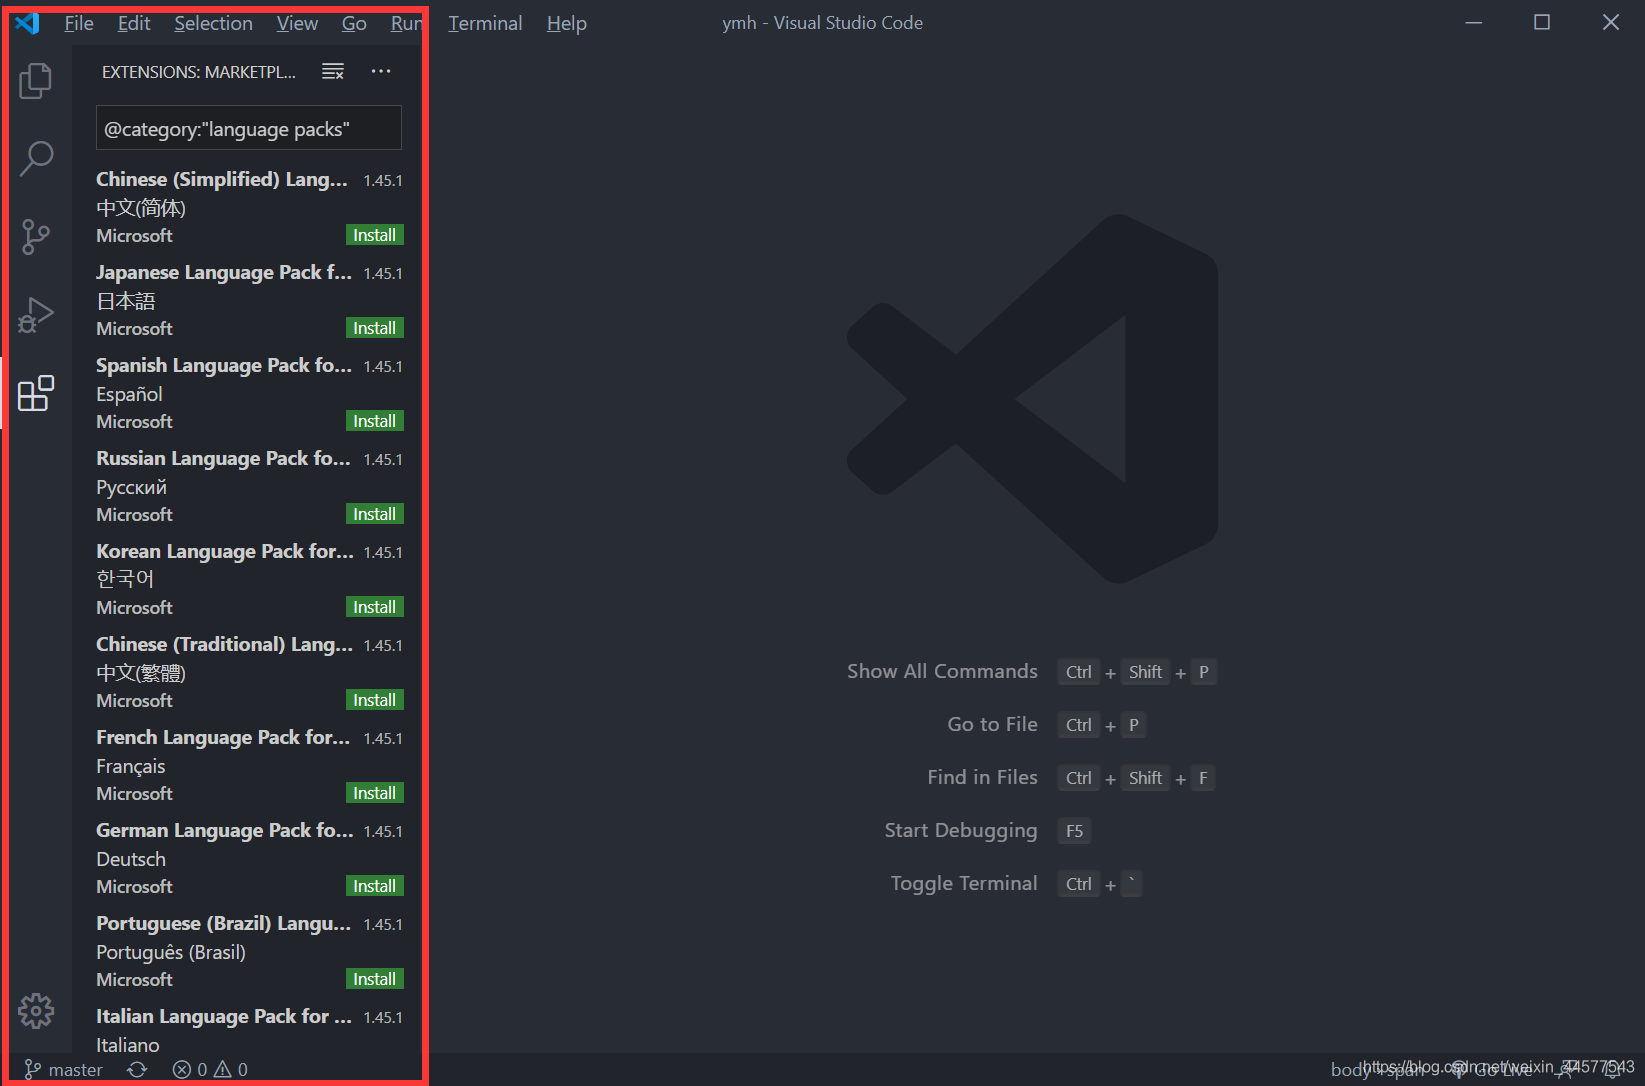The height and width of the screenshot is (1086, 1645).
Task: Install the Spanish language pack
Action: tap(374, 421)
